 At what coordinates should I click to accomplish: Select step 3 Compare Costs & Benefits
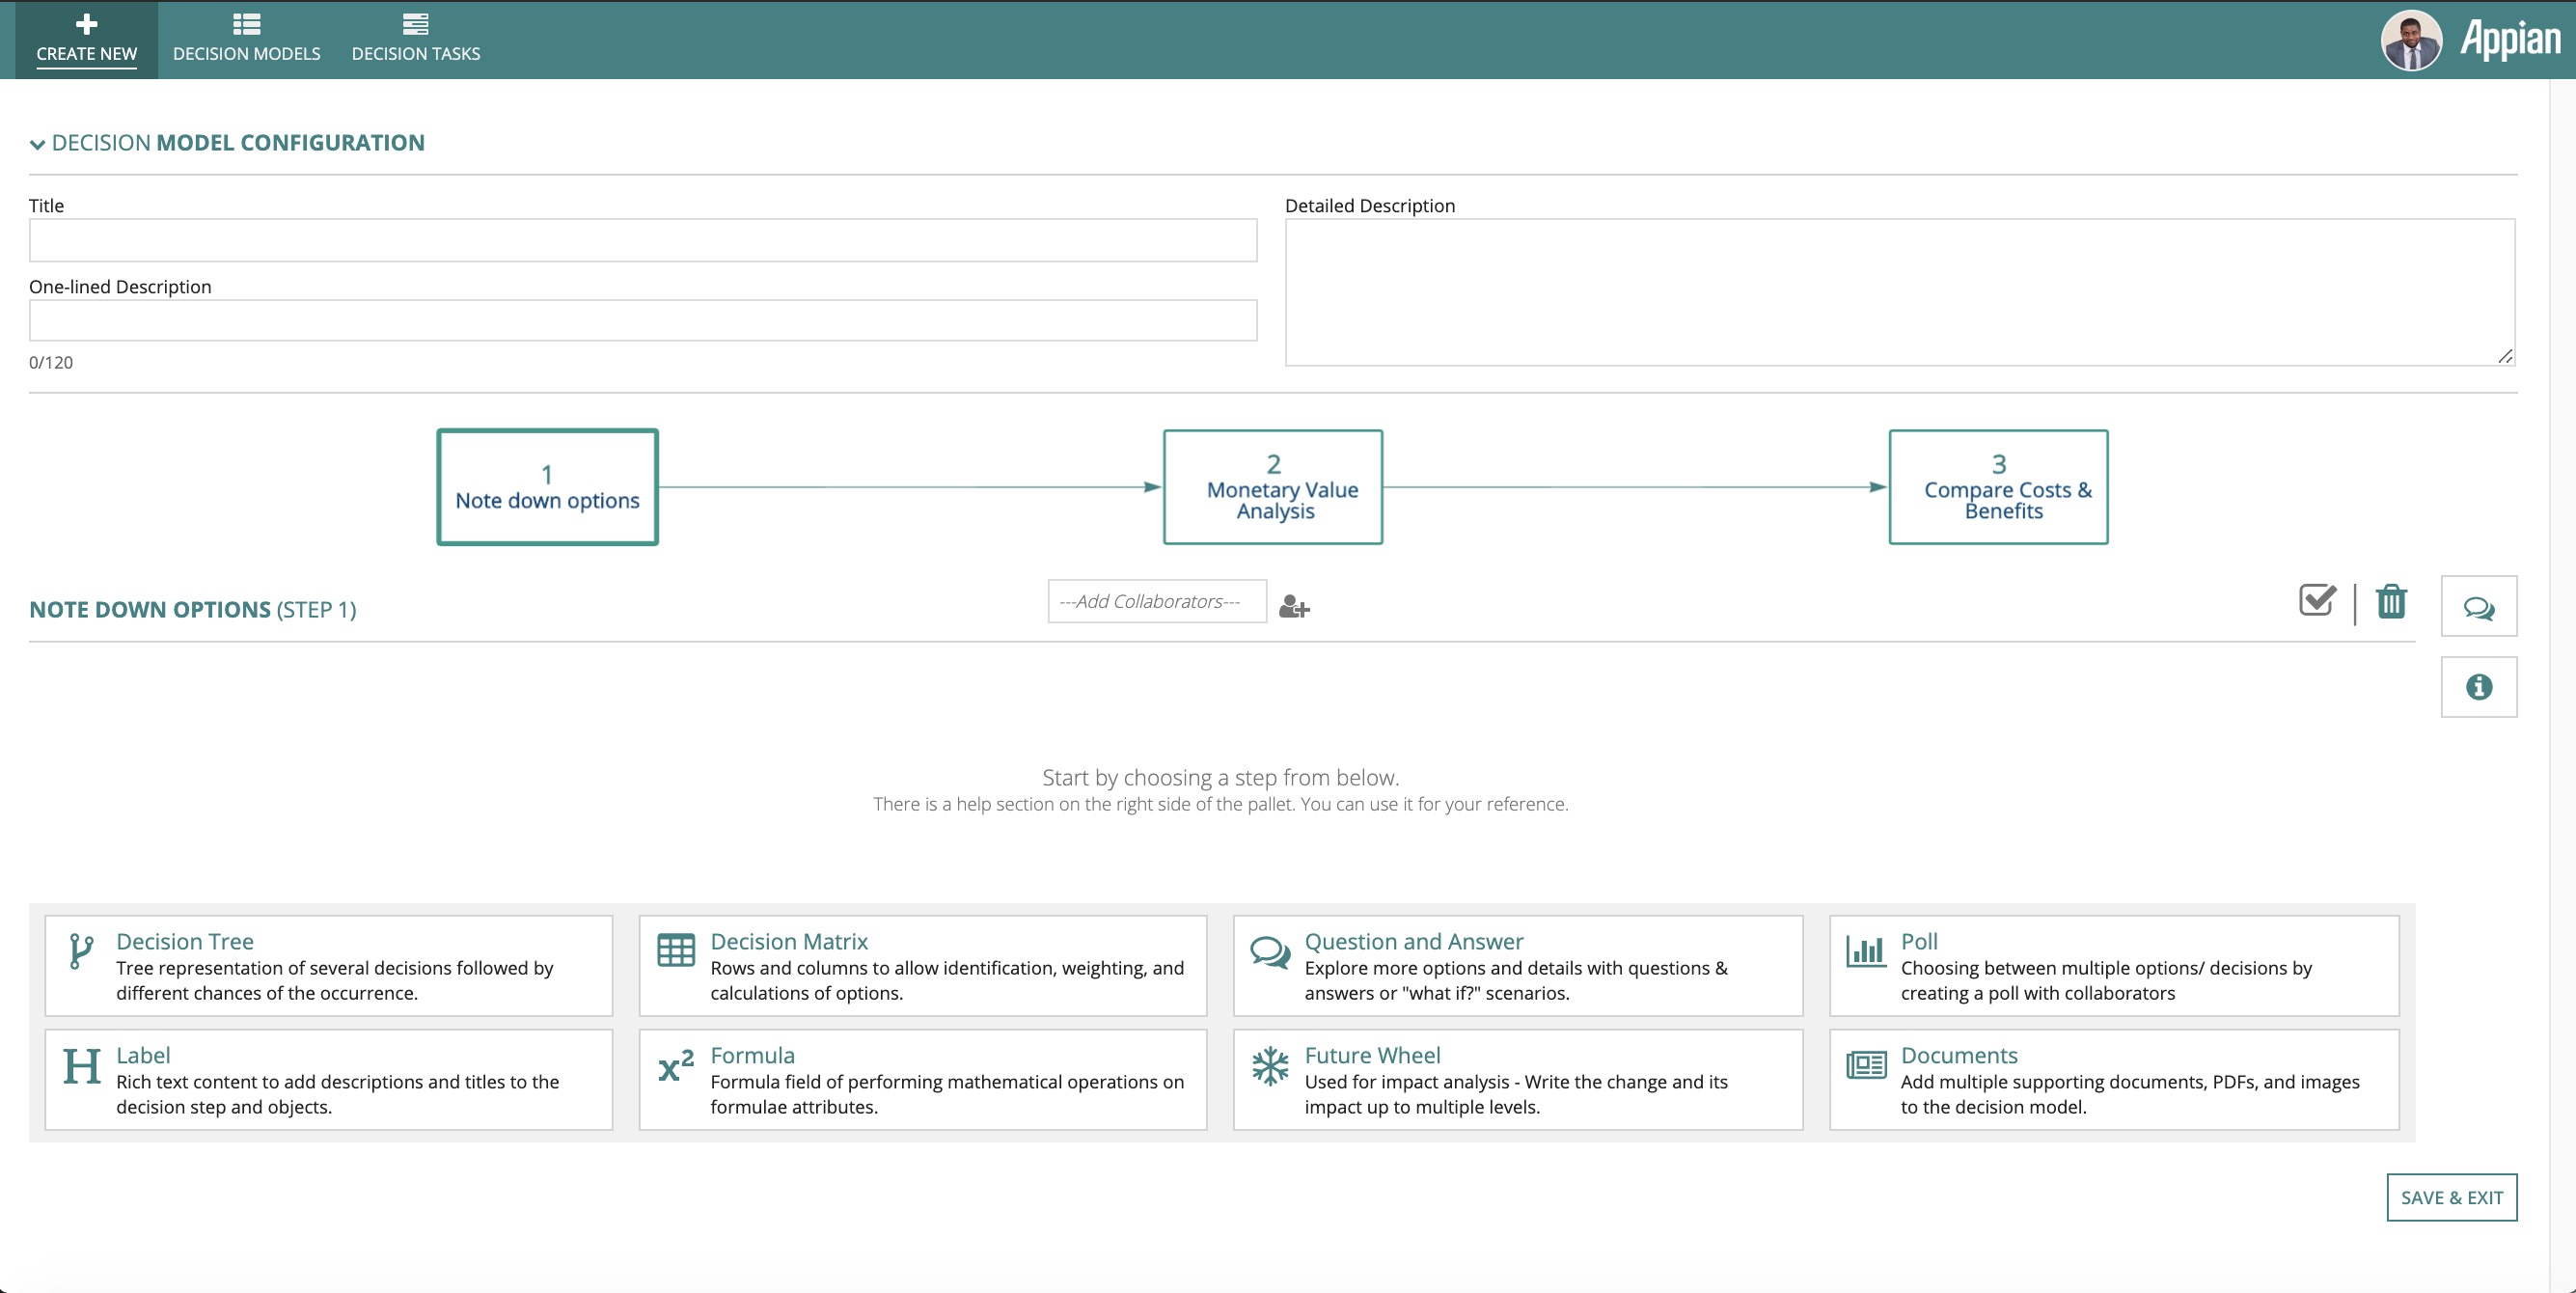click(1997, 487)
